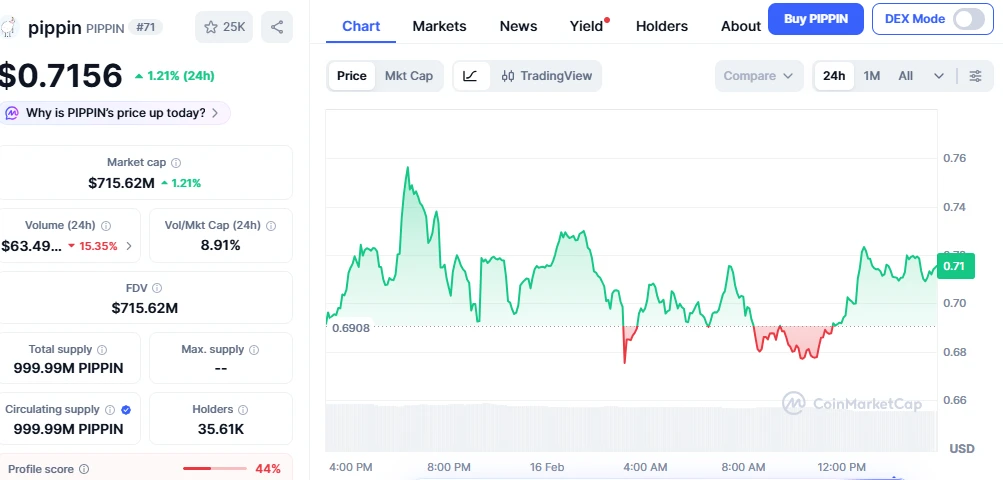Screen dimensions: 1003x480
Task: Click the Market cap info icon
Action: [176, 163]
